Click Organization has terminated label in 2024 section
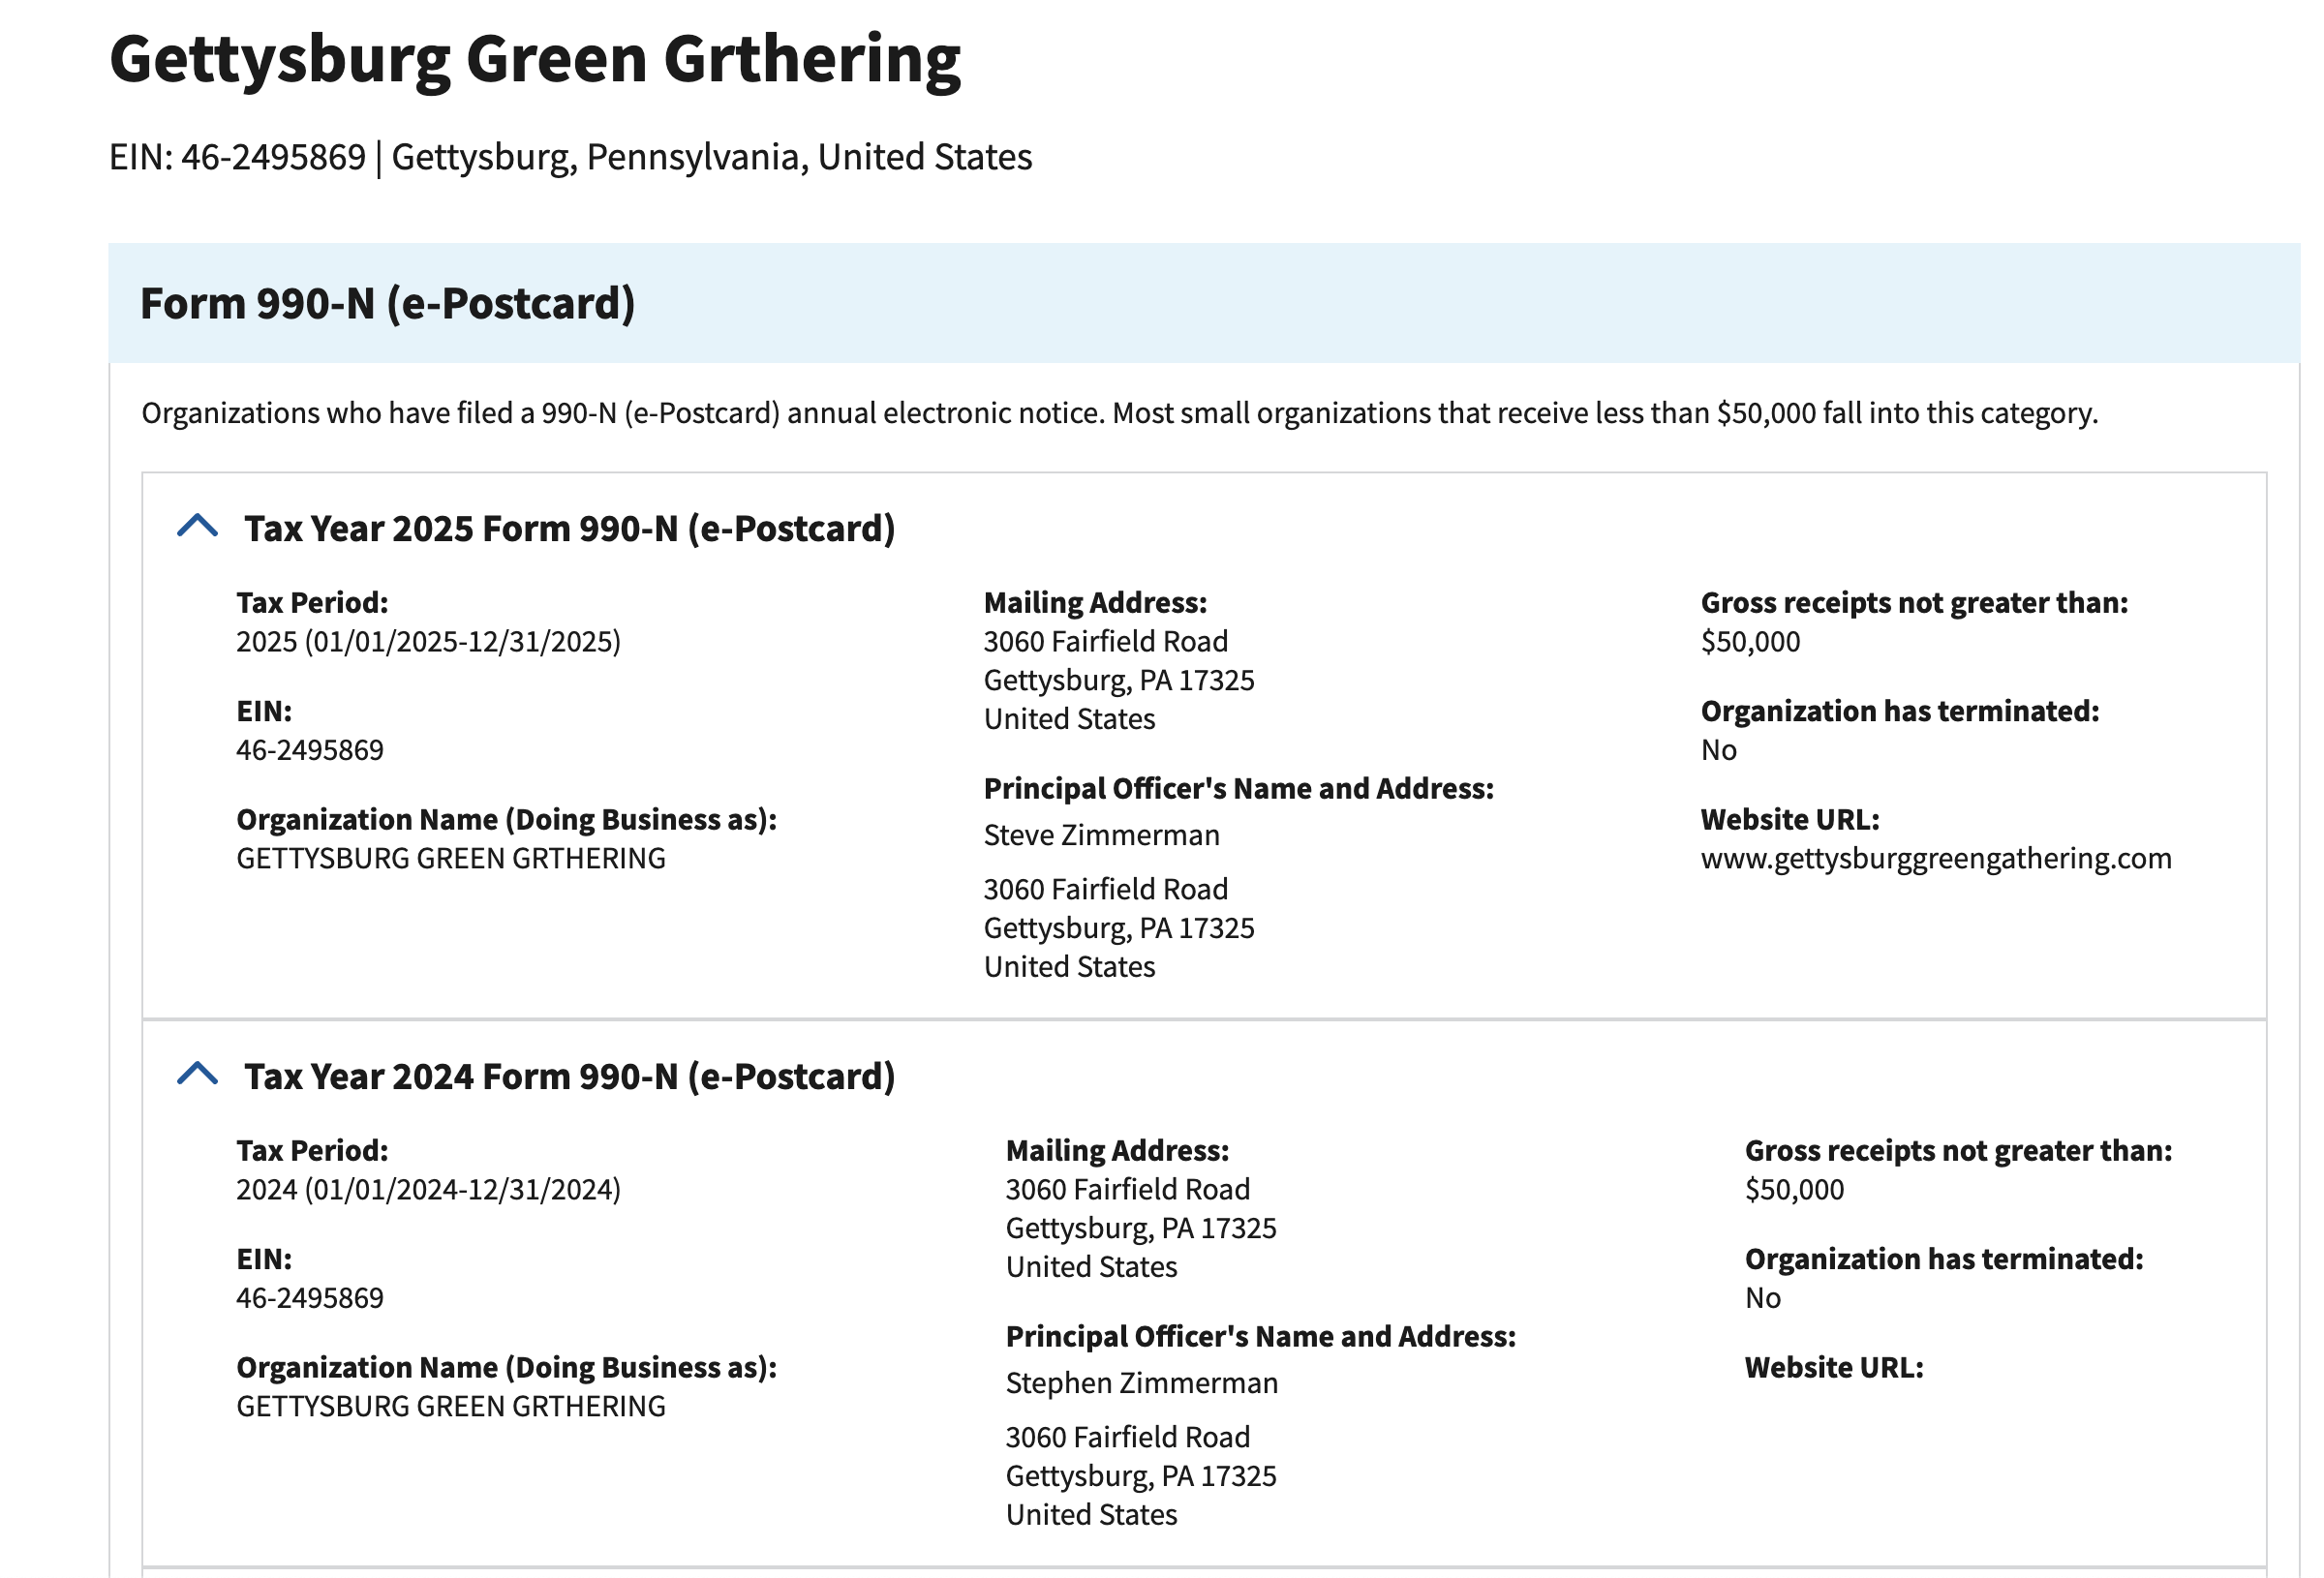Image resolution: width=2324 pixels, height=1578 pixels. tap(1943, 1258)
